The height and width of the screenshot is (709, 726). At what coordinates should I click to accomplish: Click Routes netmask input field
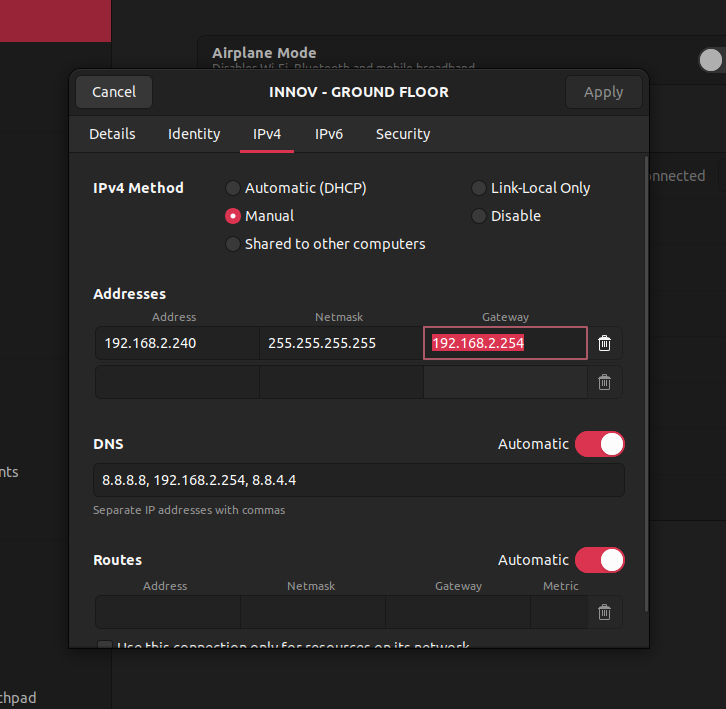pyautogui.click(x=313, y=612)
